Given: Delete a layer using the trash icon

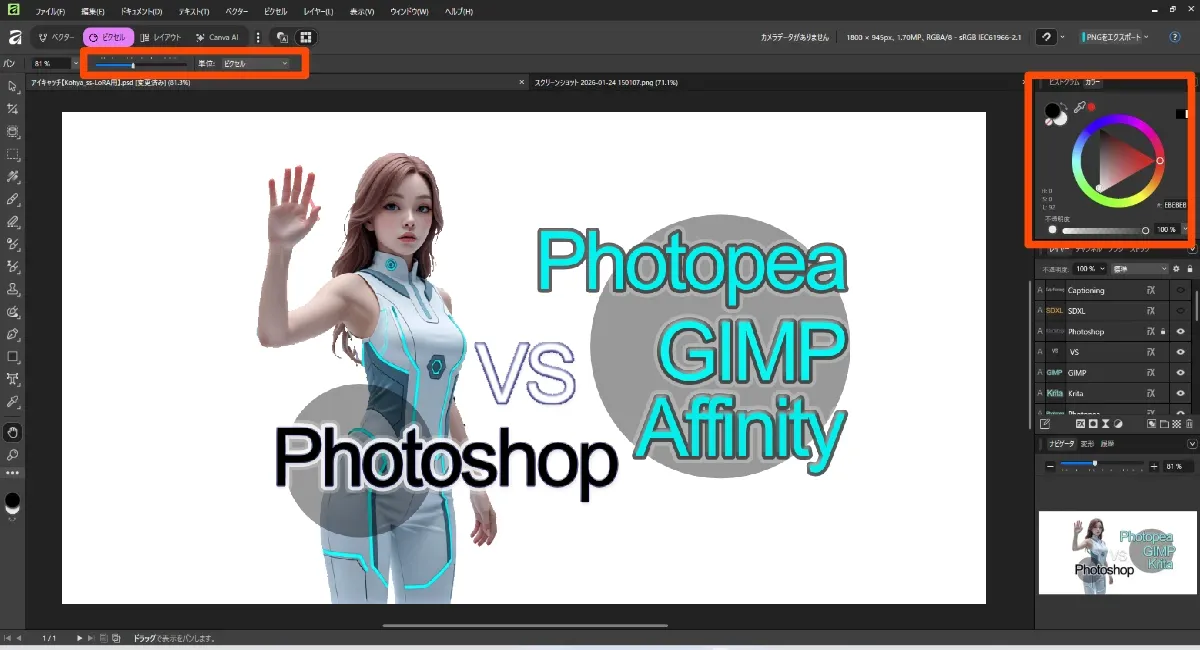Looking at the screenshot, I should [1190, 422].
